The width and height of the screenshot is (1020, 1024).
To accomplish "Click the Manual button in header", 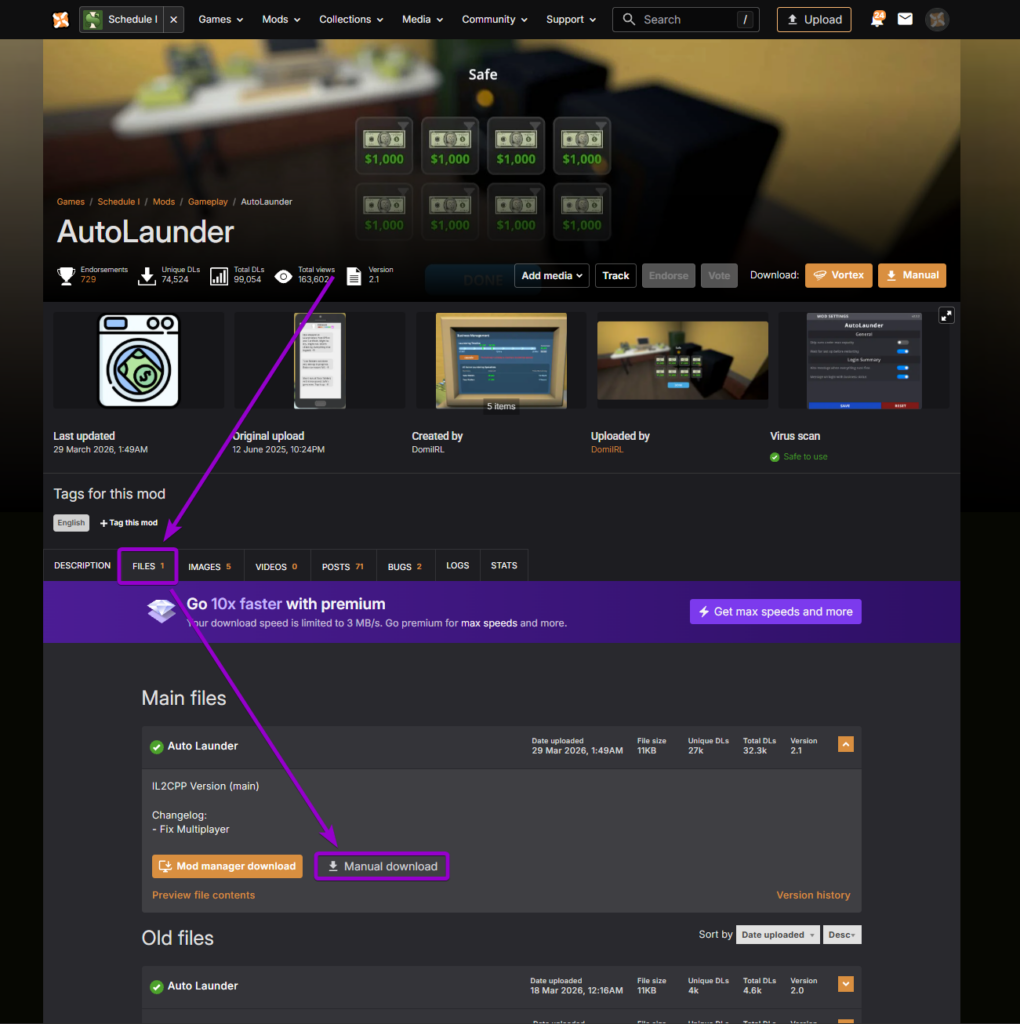I will [x=912, y=276].
